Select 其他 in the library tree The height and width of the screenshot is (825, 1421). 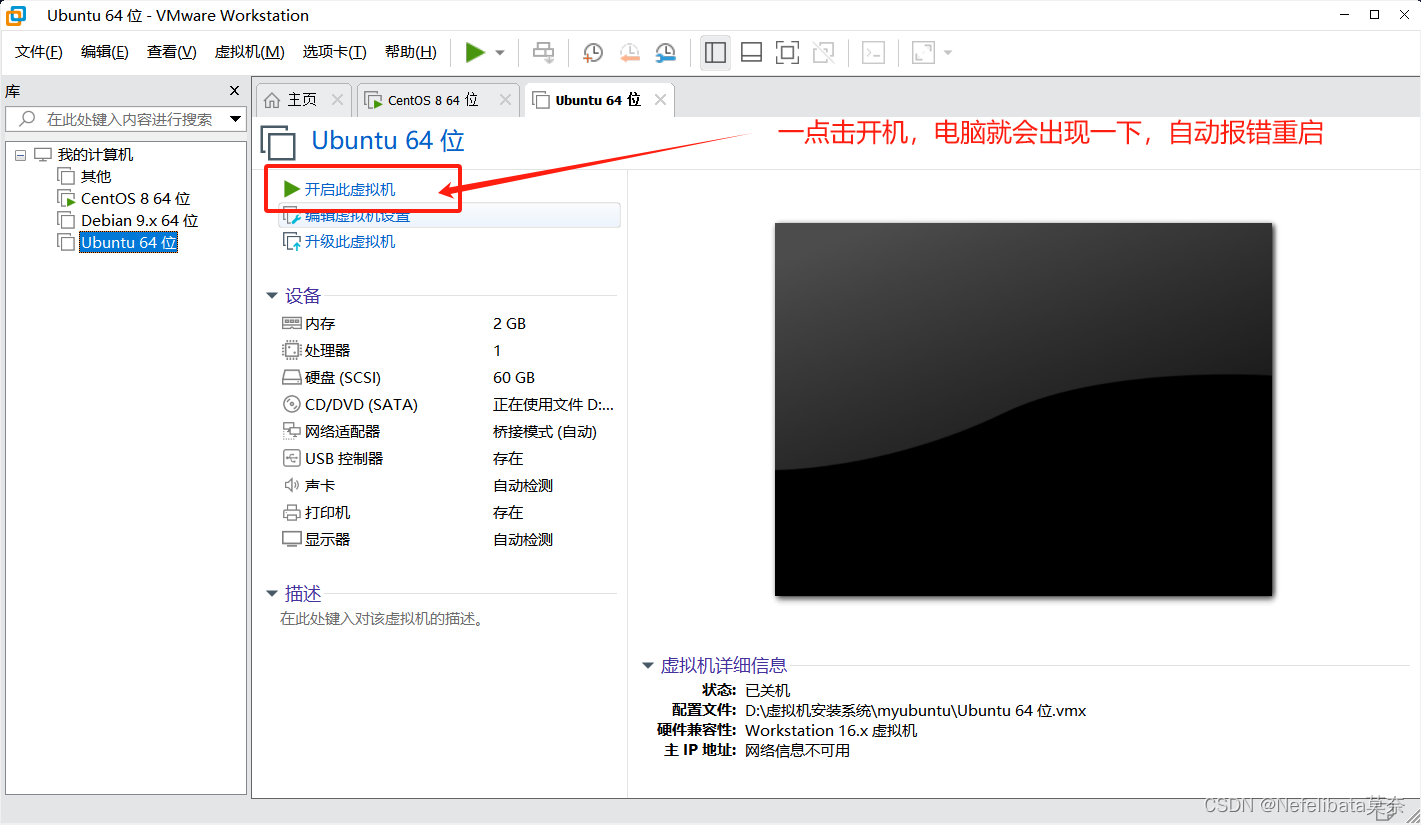[x=96, y=177]
